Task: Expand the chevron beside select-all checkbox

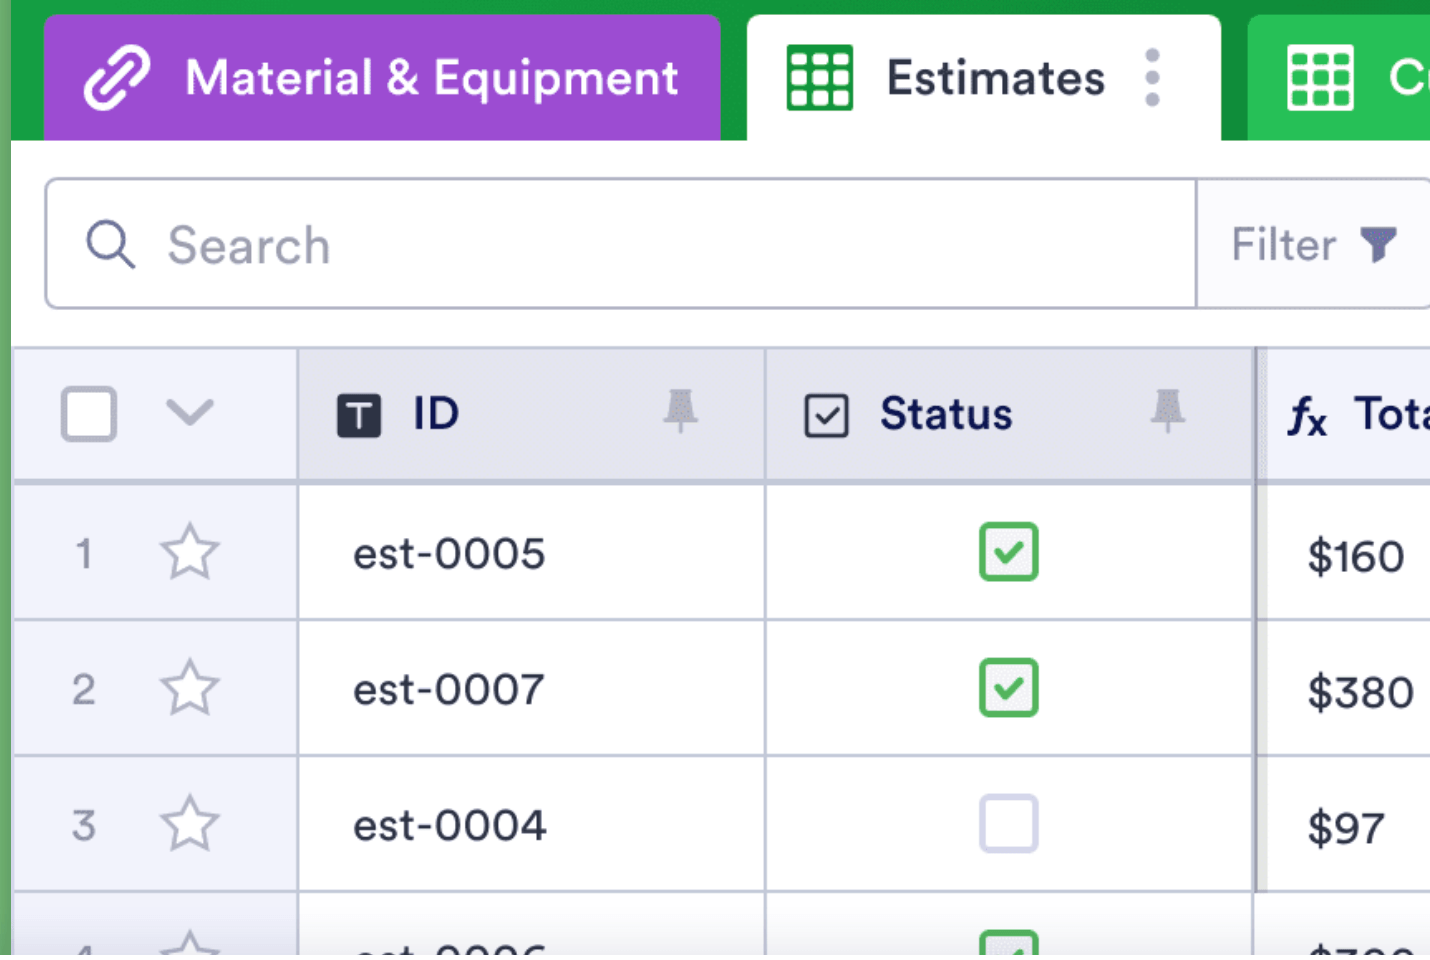Action: 189,412
